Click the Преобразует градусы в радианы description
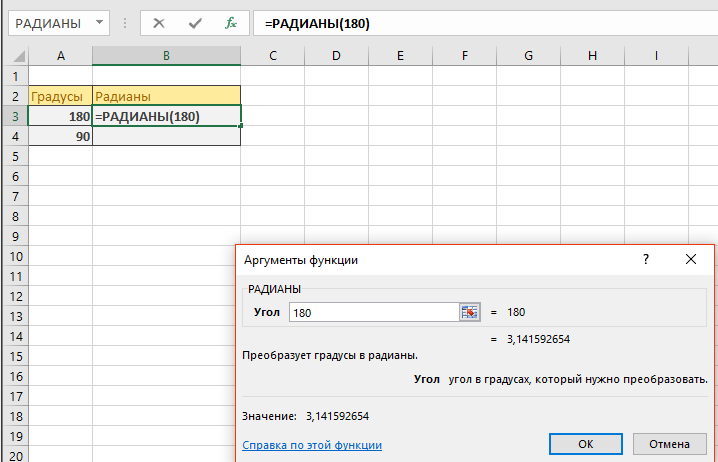This screenshot has width=718, height=462. tap(330, 355)
